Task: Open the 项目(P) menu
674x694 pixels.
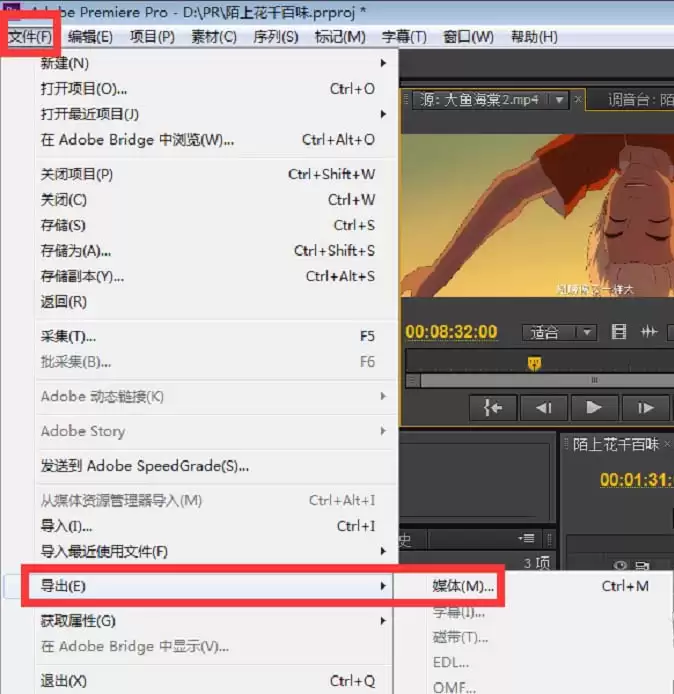Action: pos(152,37)
